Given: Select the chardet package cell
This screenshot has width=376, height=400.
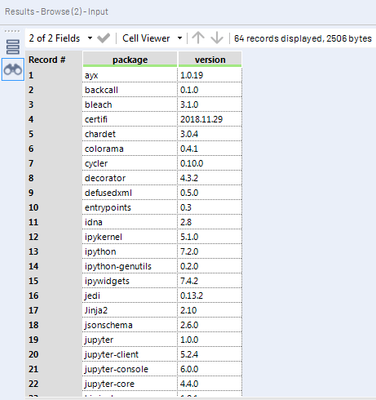Looking at the screenshot, I should click(x=130, y=134).
